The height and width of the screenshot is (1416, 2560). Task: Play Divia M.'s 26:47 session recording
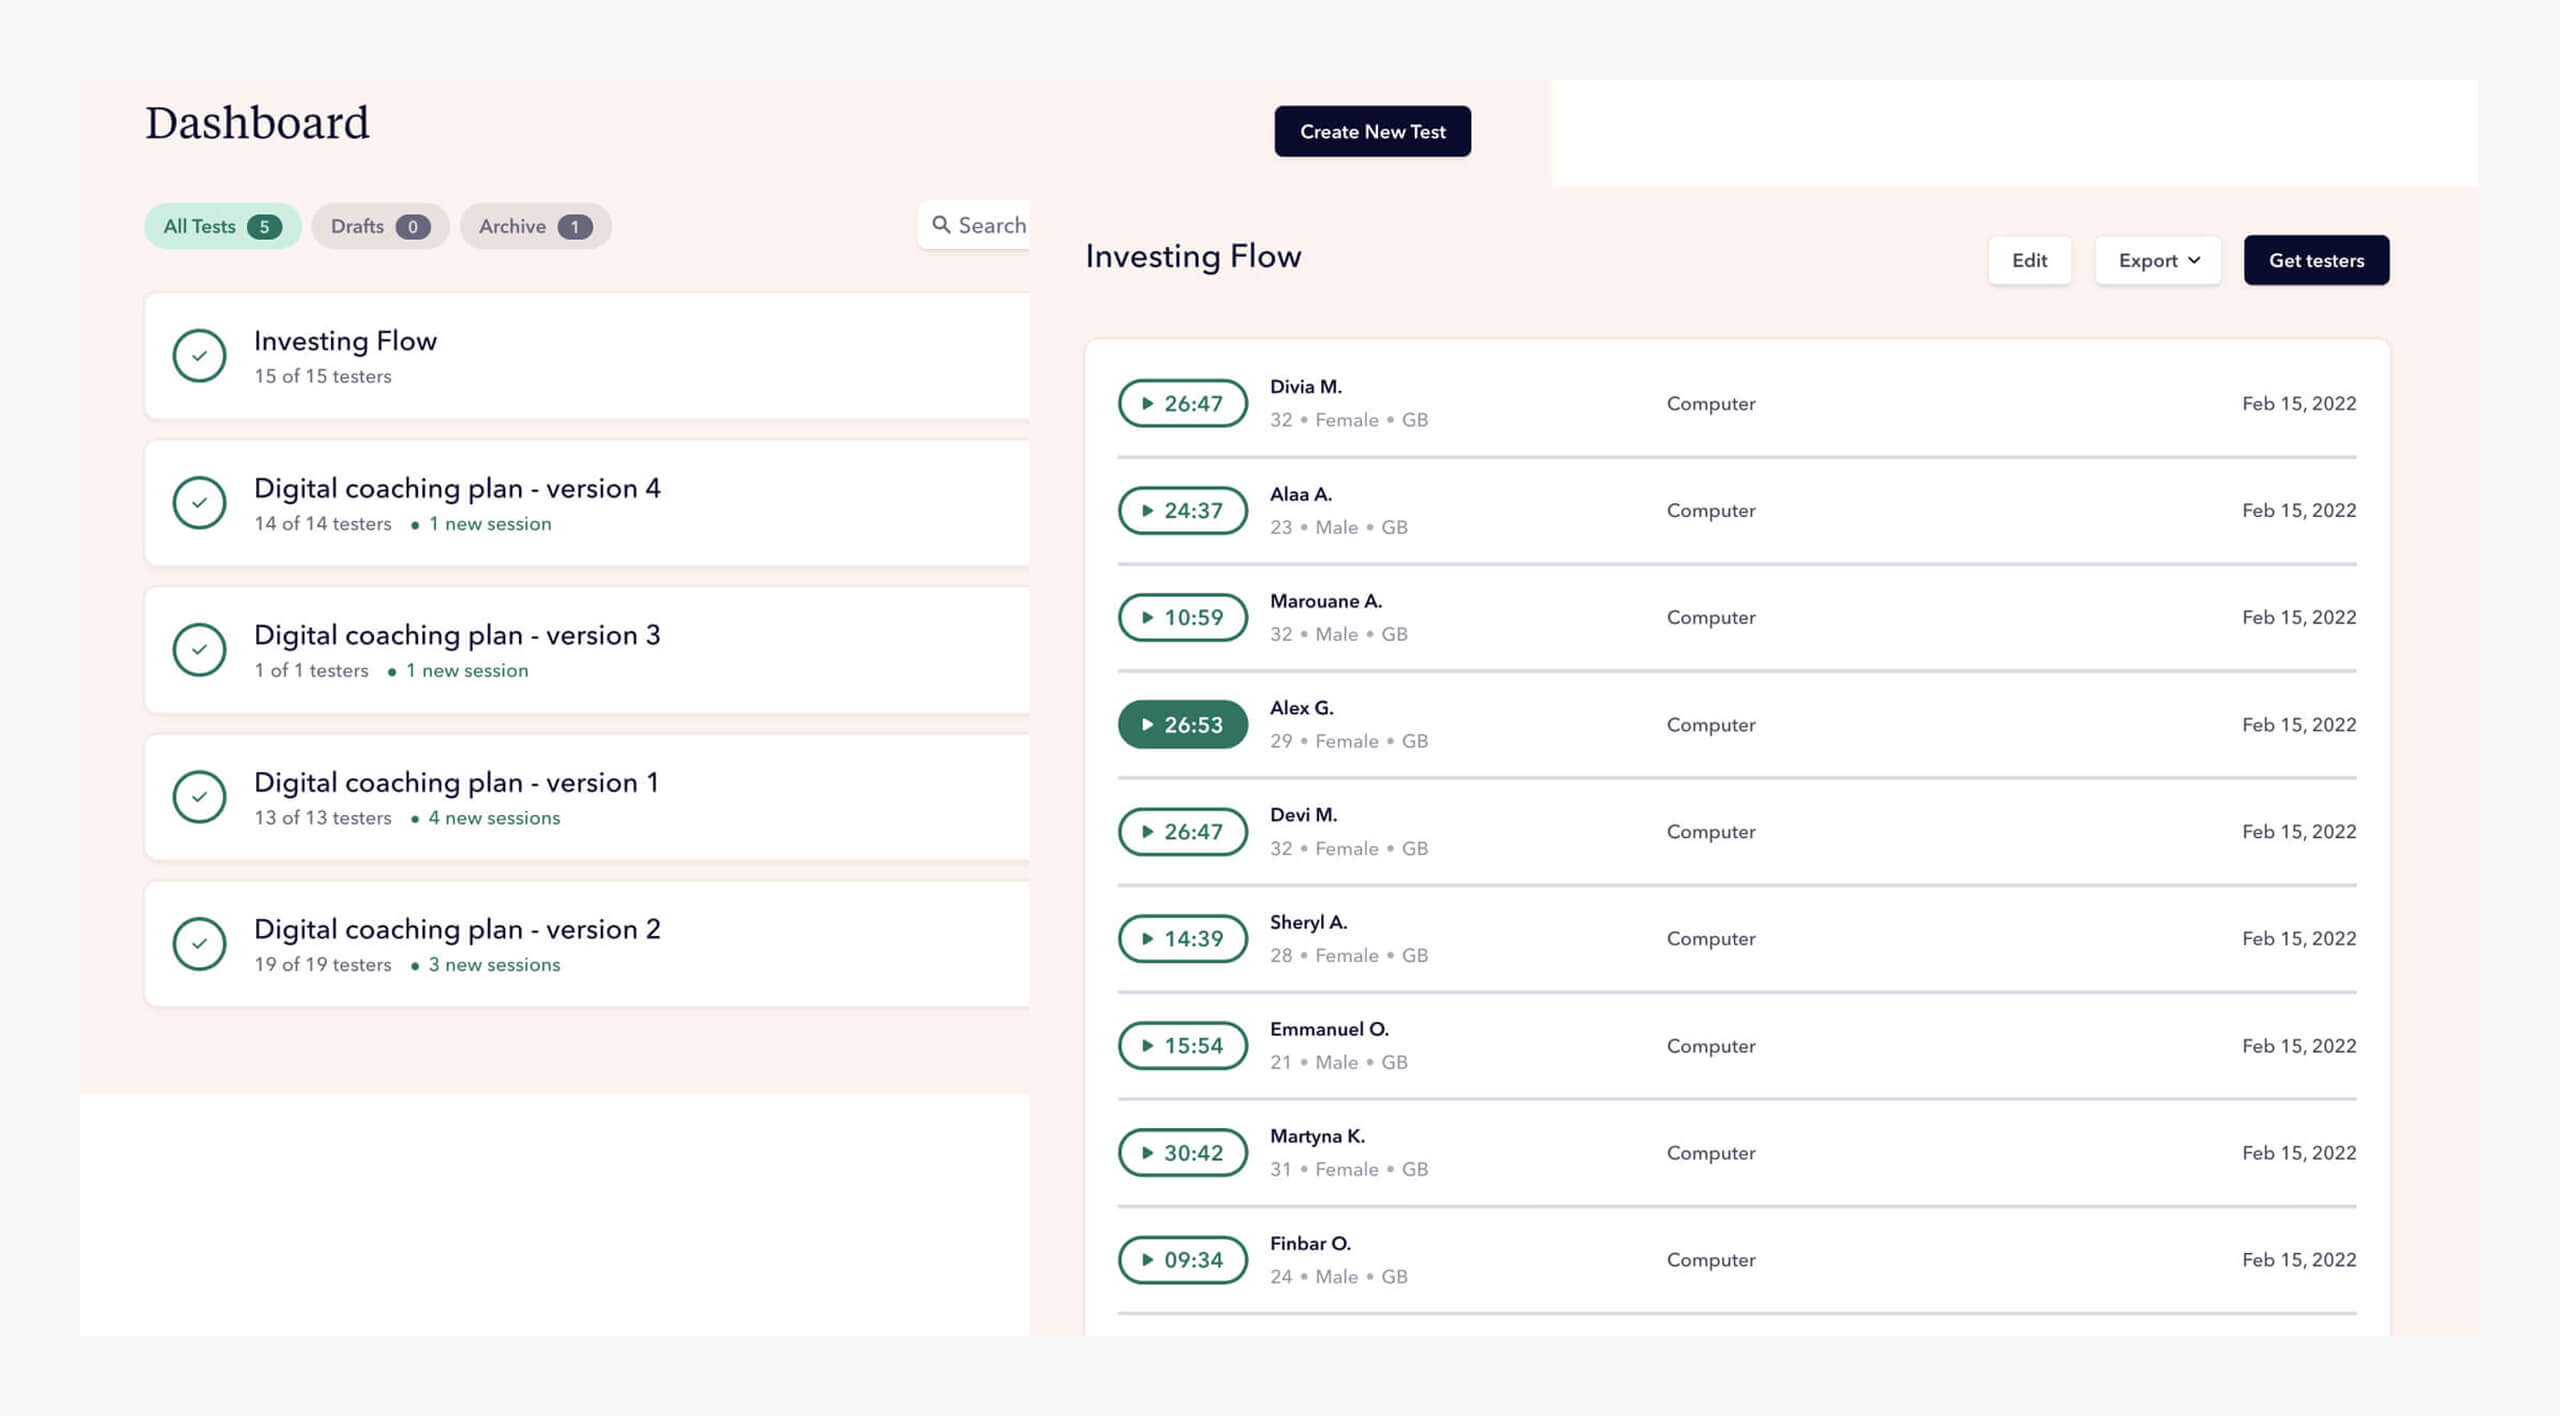coord(1182,403)
